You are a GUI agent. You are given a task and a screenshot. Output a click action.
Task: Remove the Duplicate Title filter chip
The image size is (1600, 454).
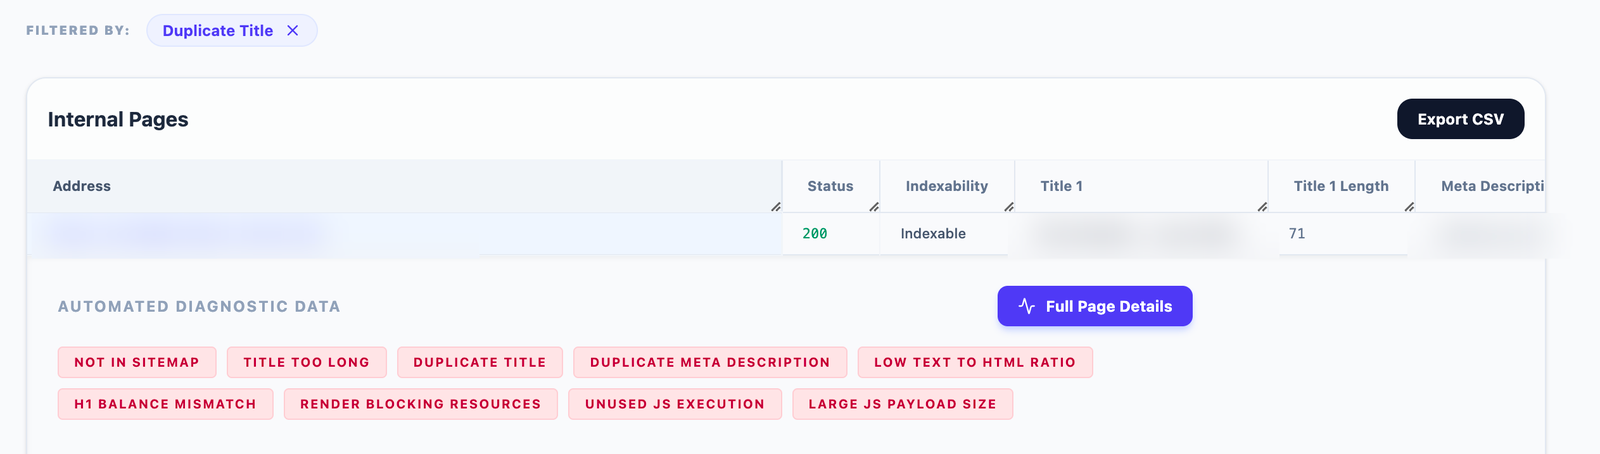(x=293, y=31)
